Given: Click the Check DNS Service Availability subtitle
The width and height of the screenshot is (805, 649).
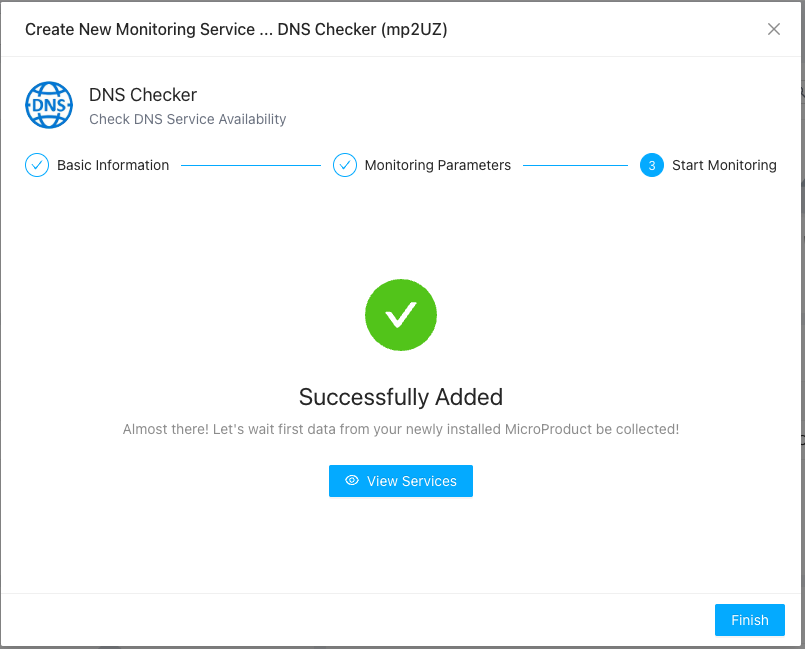Looking at the screenshot, I should 188,119.
